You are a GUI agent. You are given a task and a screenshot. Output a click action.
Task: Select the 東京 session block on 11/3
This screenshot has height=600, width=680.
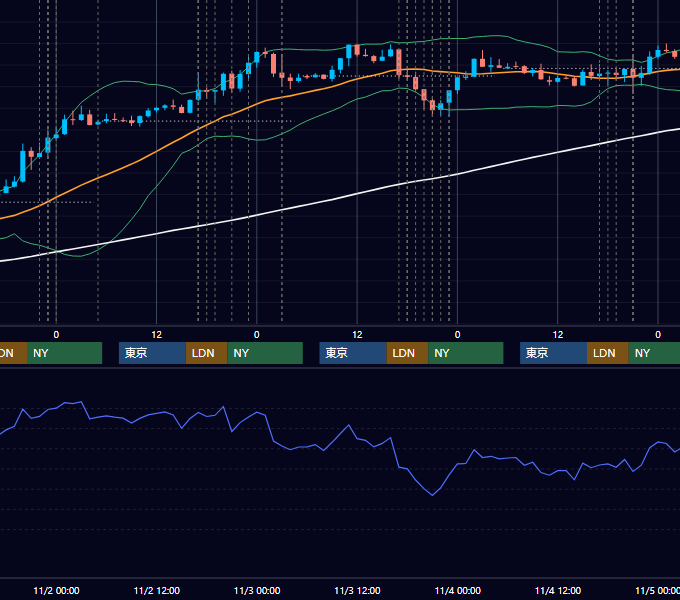(x=353, y=353)
